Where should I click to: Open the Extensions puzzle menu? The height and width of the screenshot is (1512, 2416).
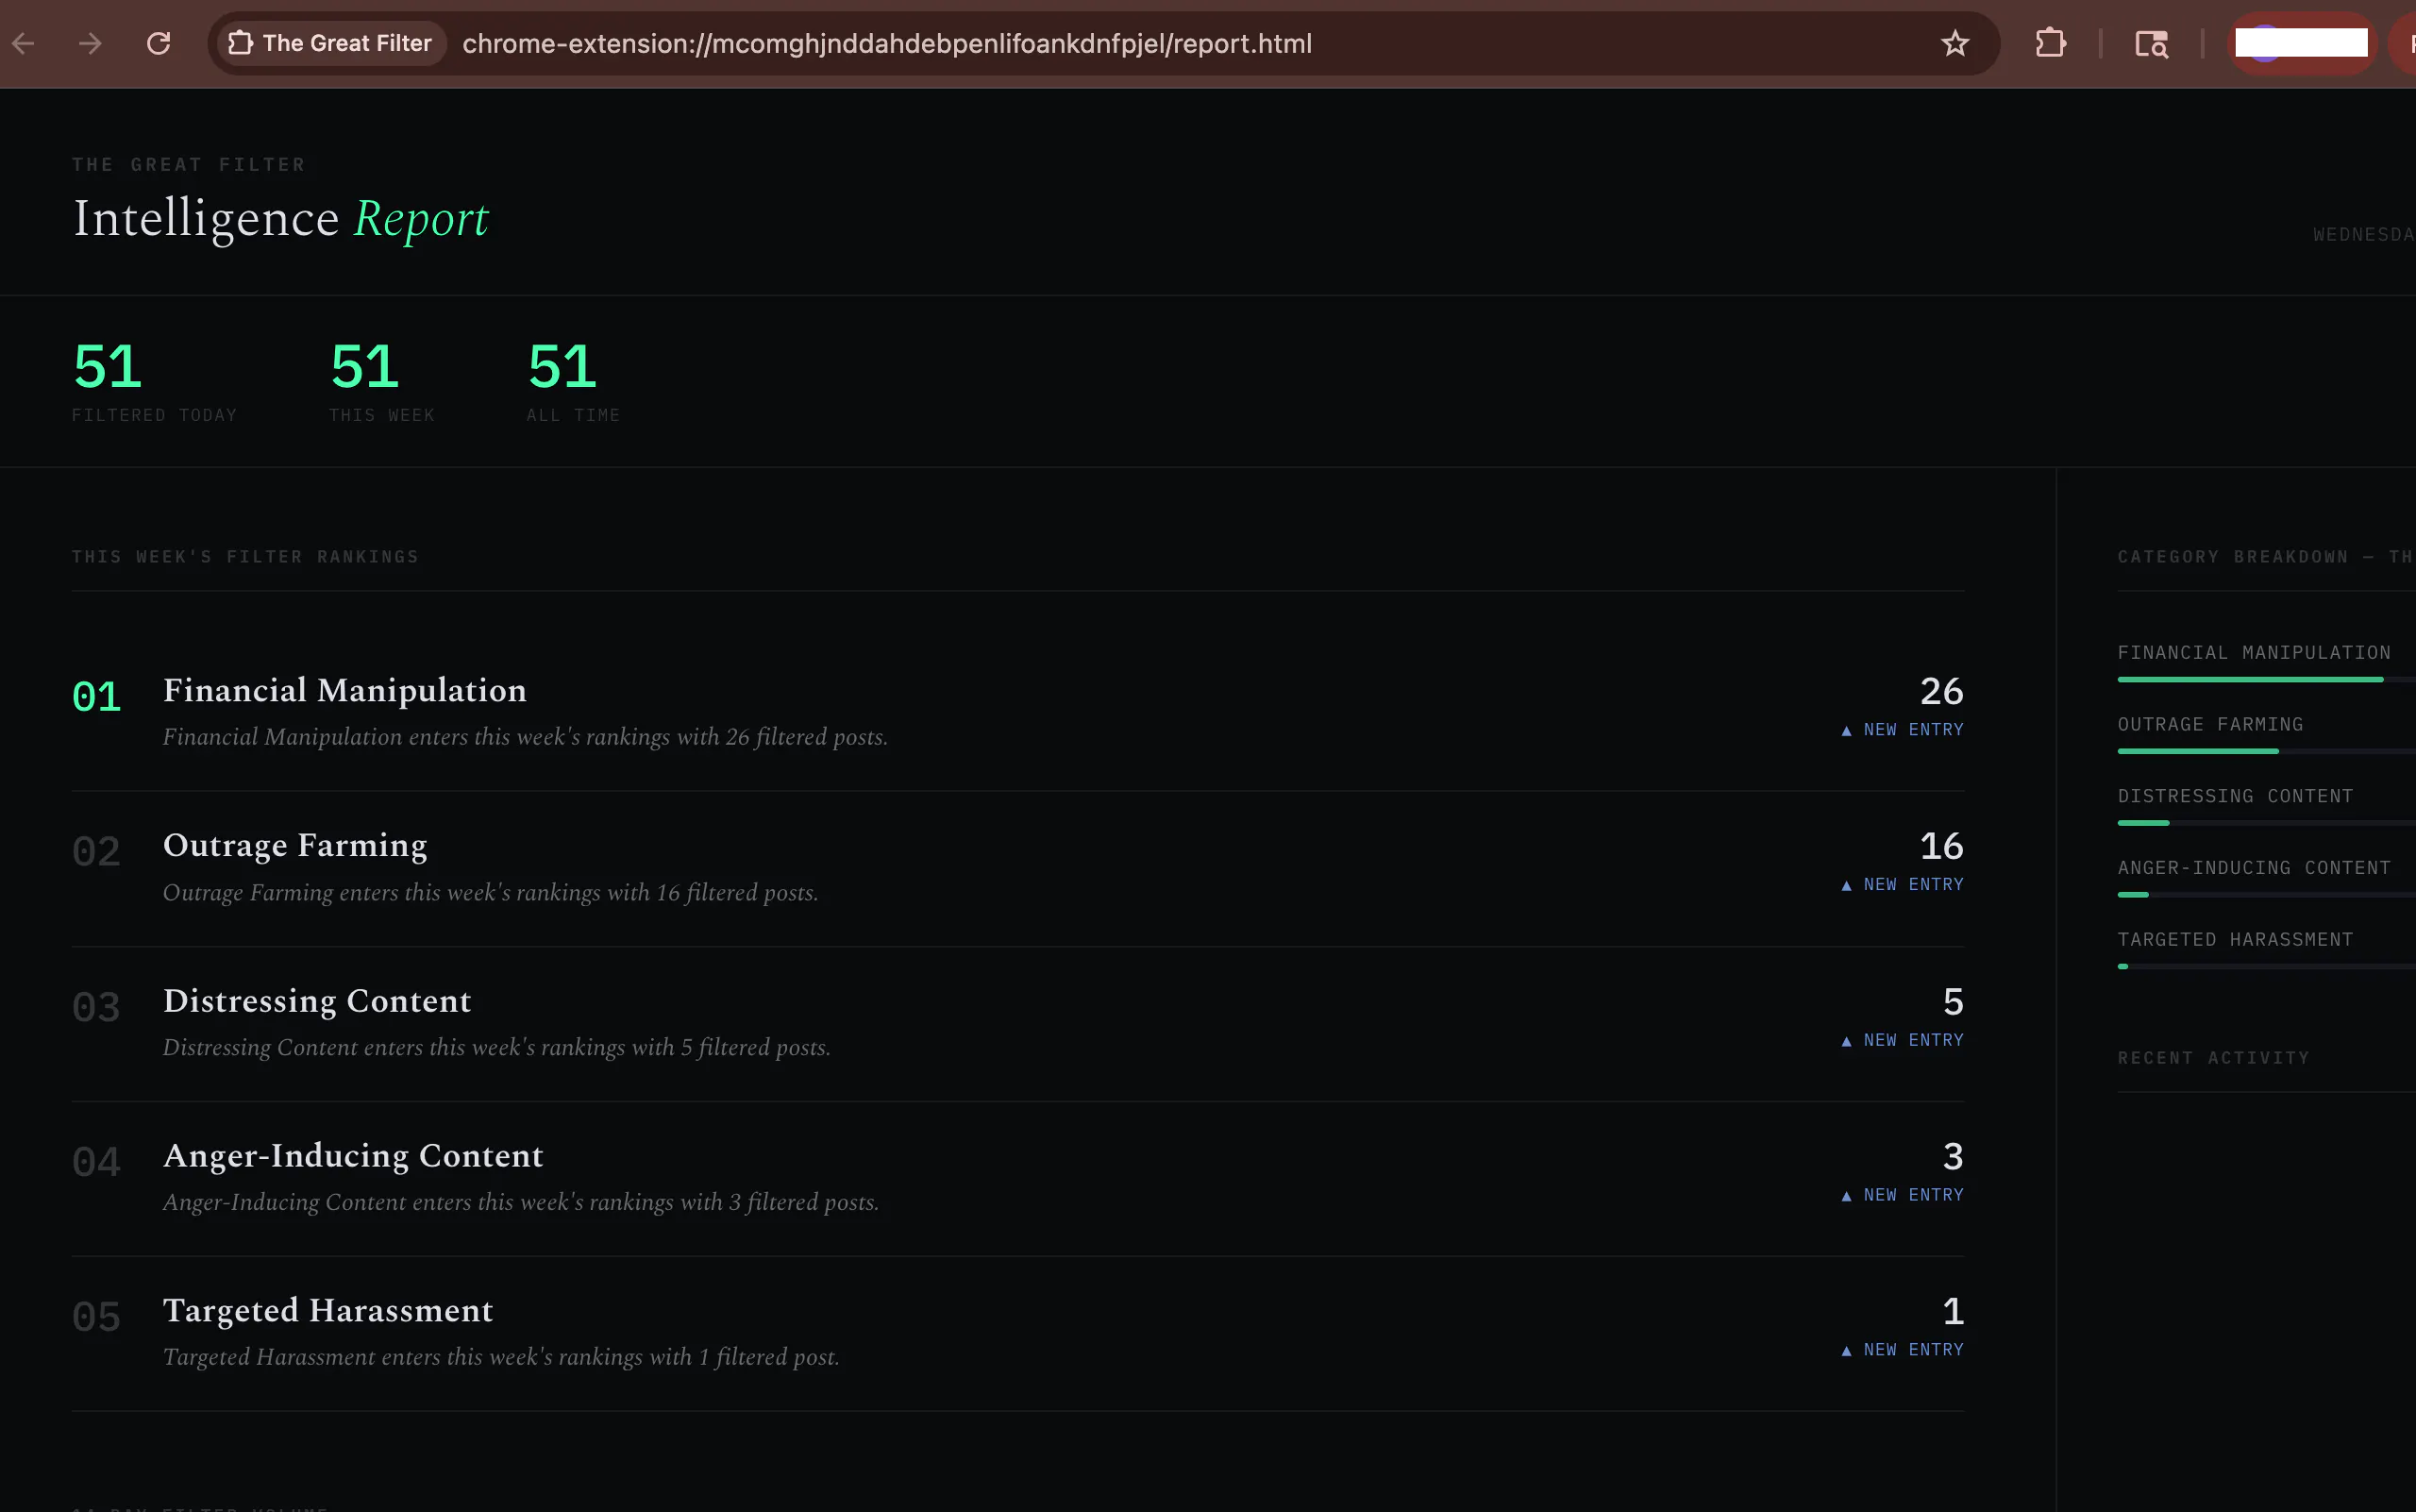click(x=2050, y=43)
